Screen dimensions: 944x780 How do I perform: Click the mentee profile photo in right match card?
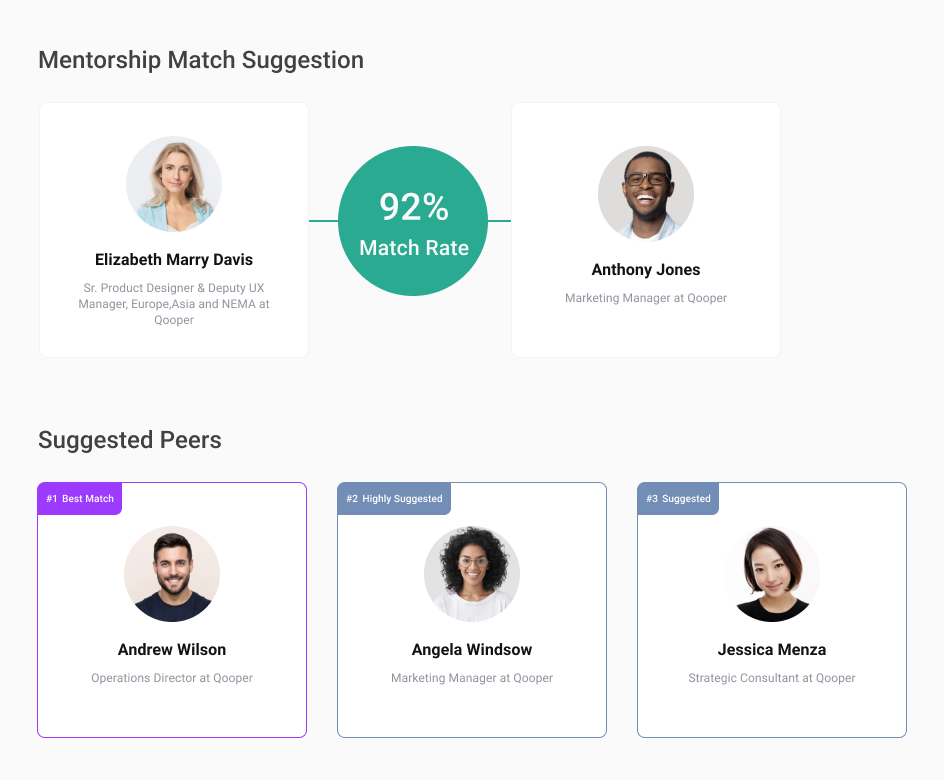click(646, 194)
